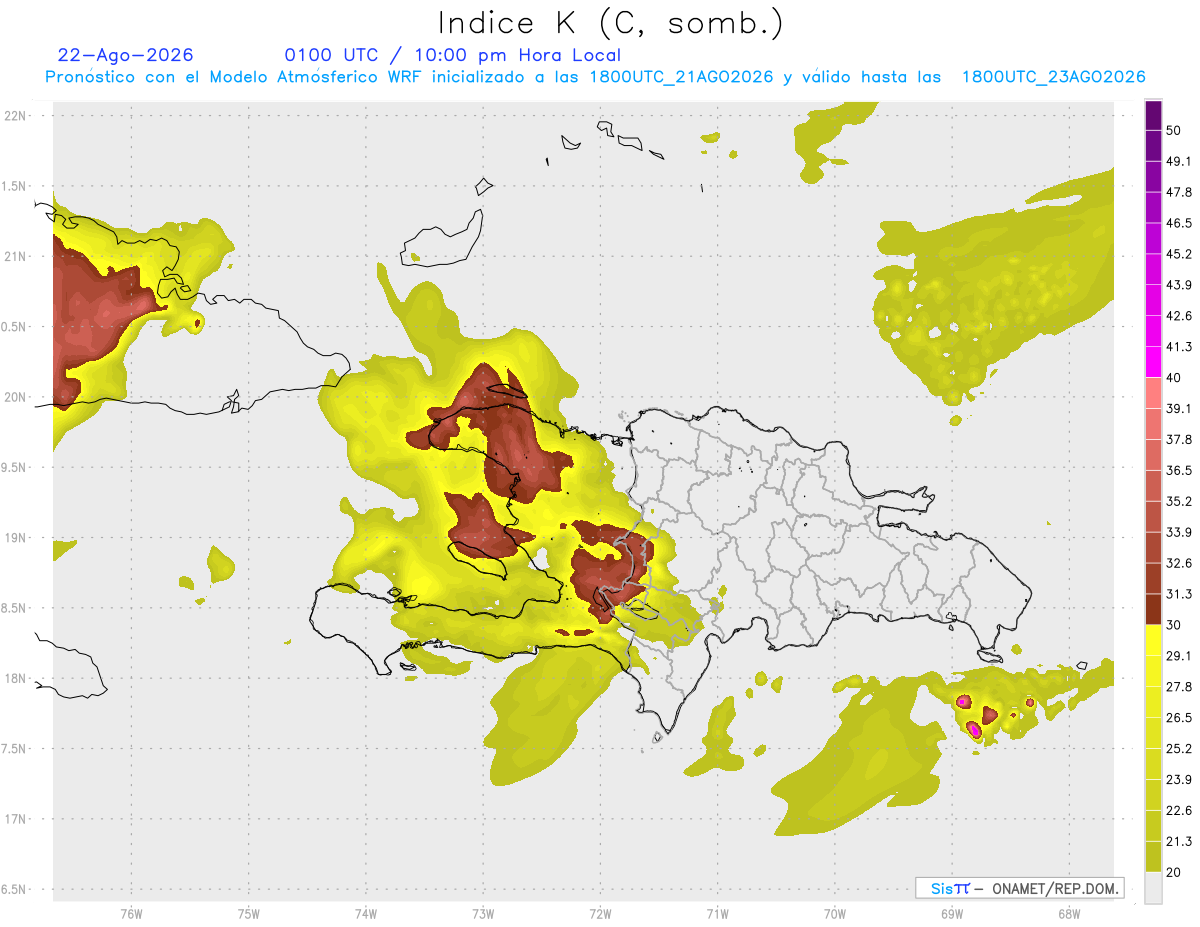1200x927 pixels.
Task: Click the 76W longitude axis label
Action: [x=131, y=914]
